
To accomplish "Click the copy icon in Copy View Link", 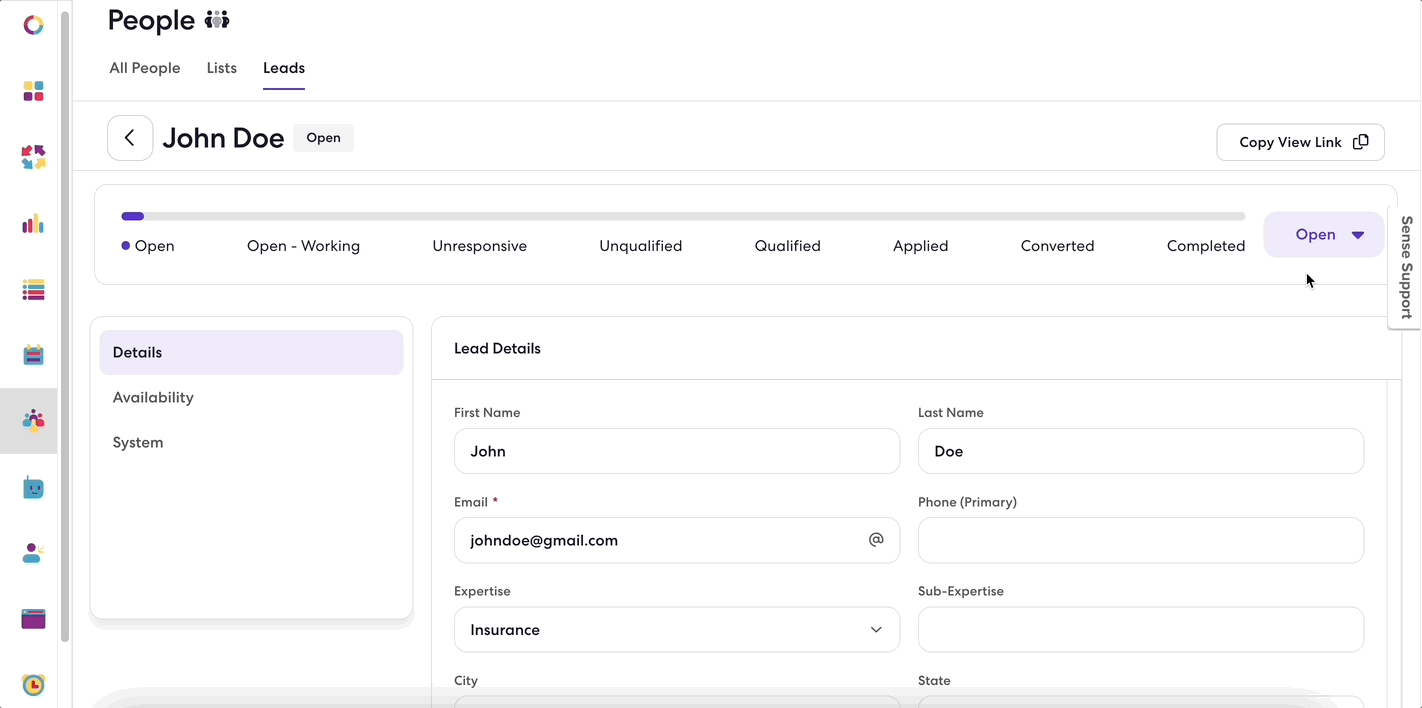I will [x=1360, y=142].
